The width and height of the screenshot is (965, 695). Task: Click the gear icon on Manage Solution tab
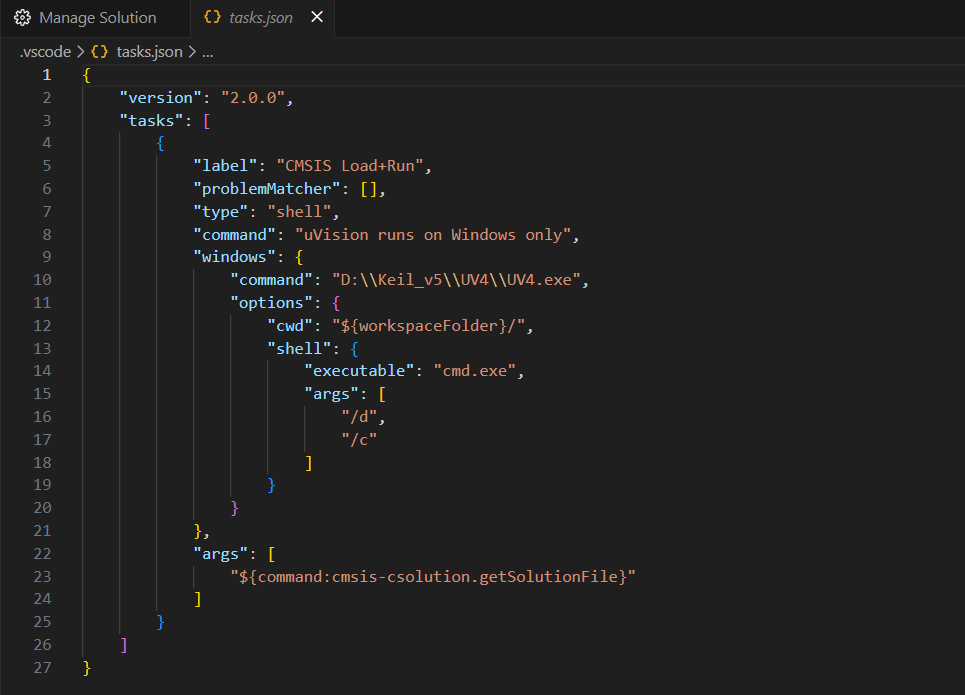tap(22, 18)
